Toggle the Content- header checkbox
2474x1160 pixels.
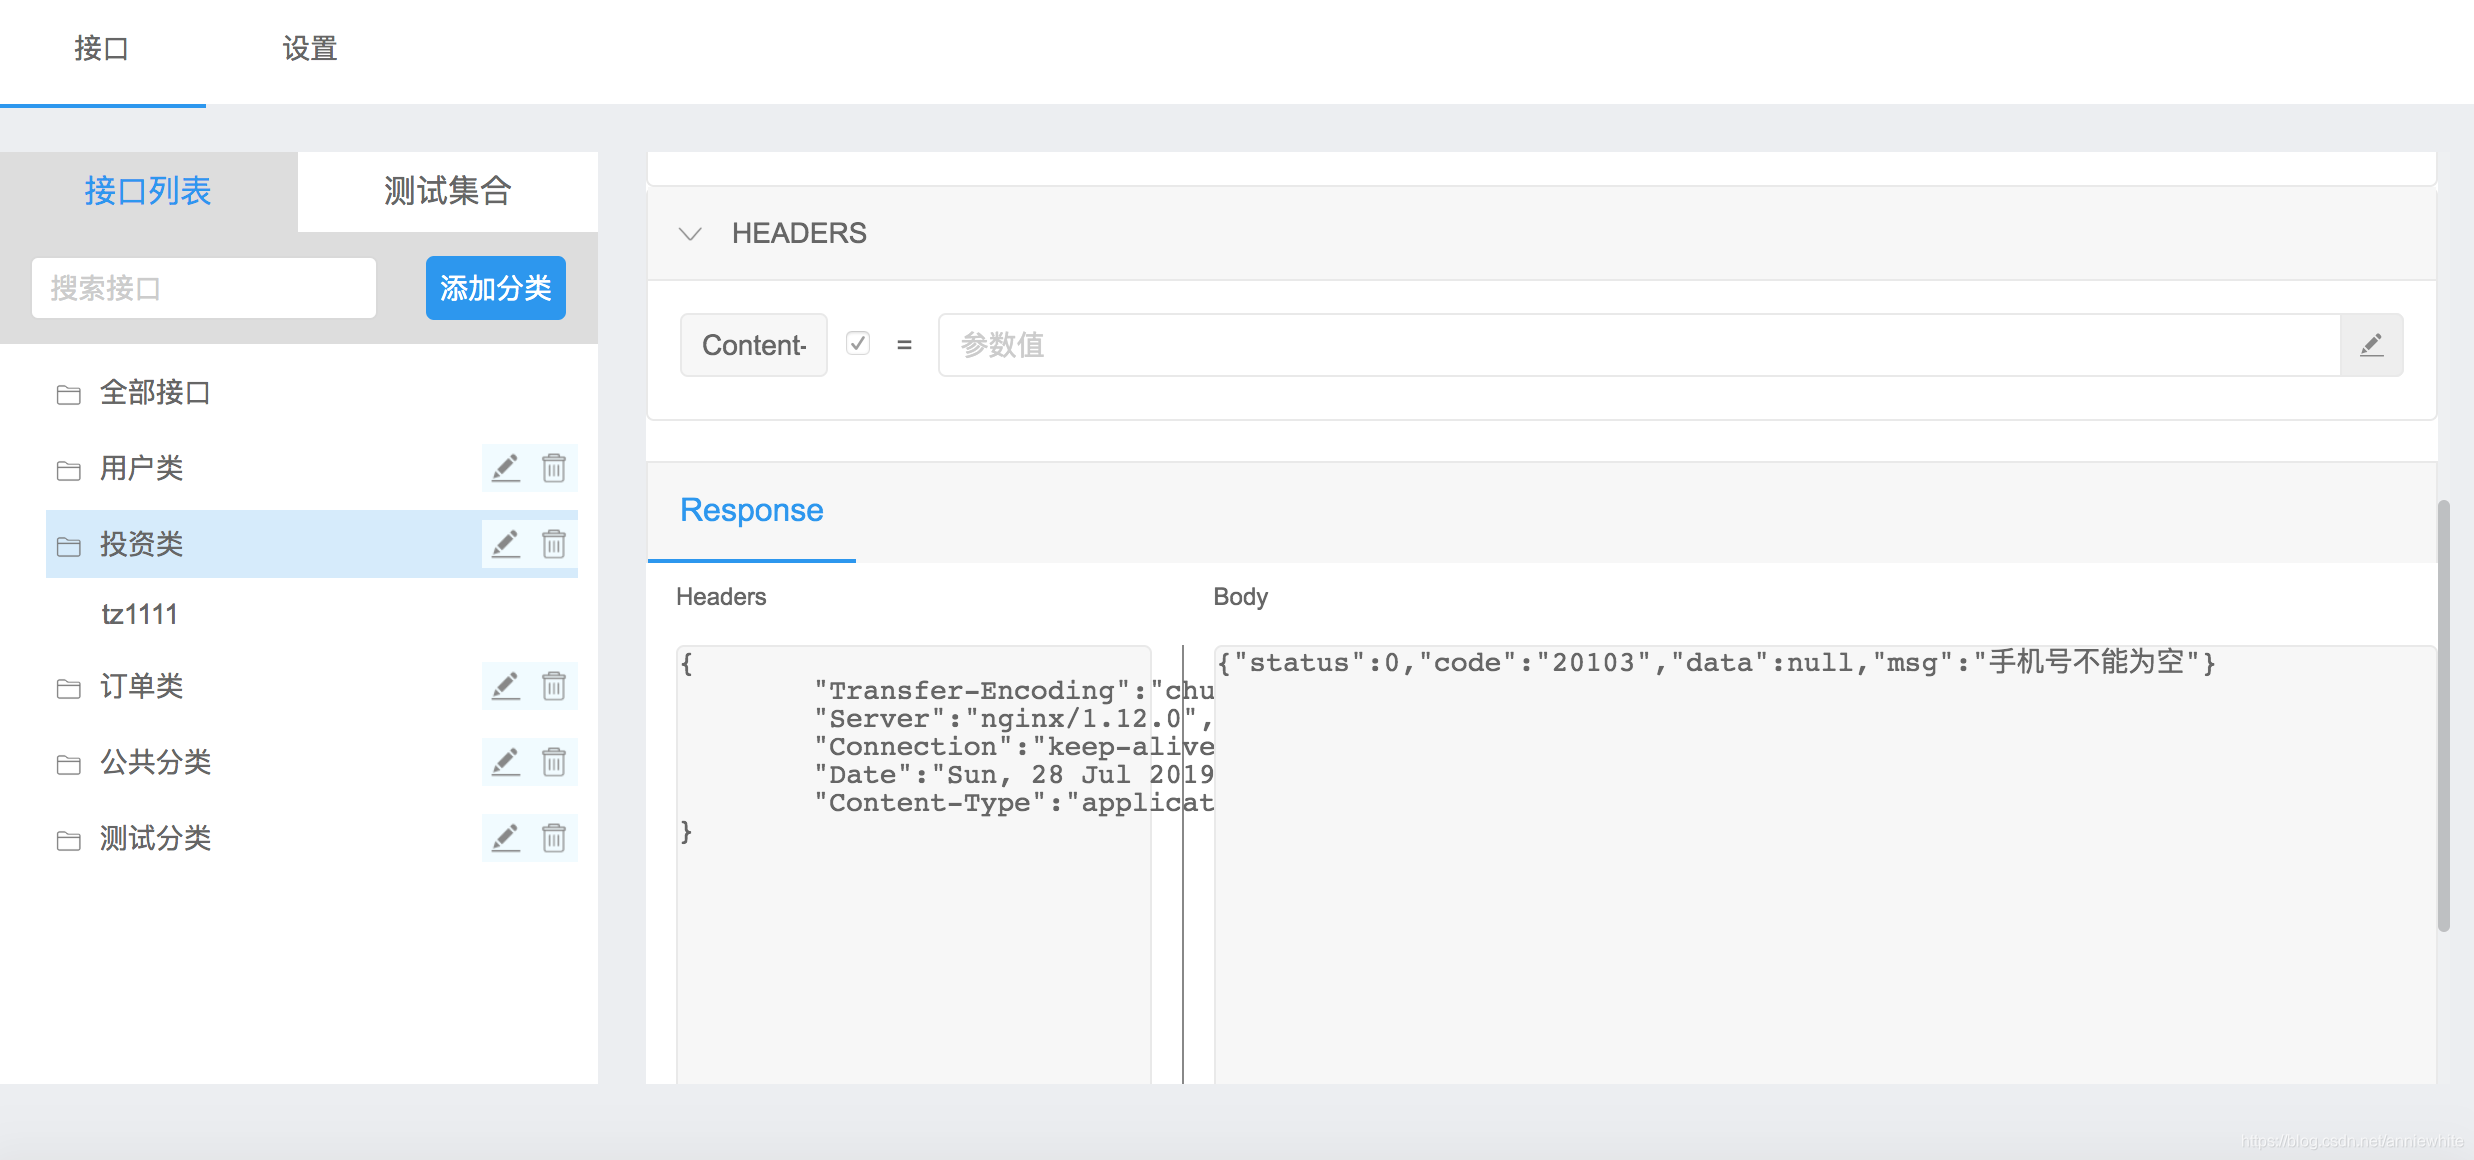point(858,343)
